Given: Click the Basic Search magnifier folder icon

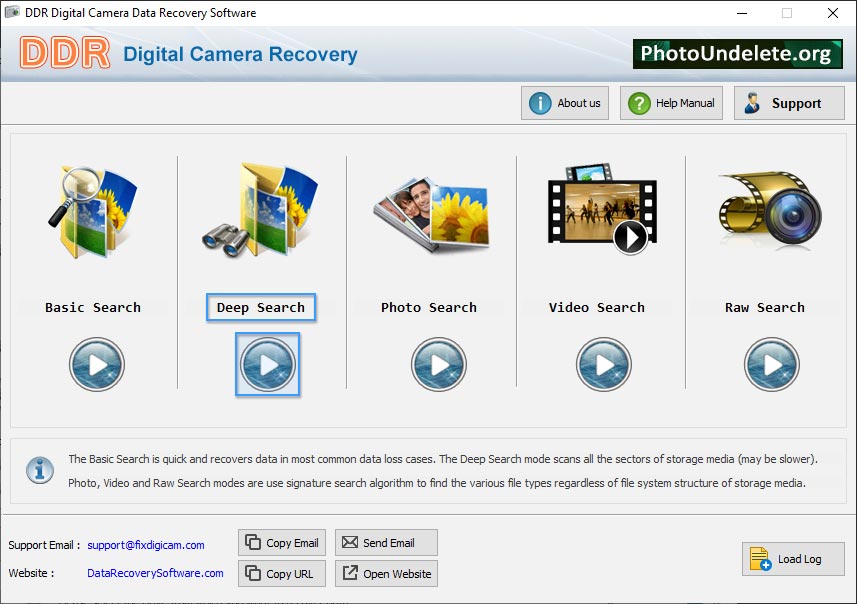Looking at the screenshot, I should [x=93, y=212].
